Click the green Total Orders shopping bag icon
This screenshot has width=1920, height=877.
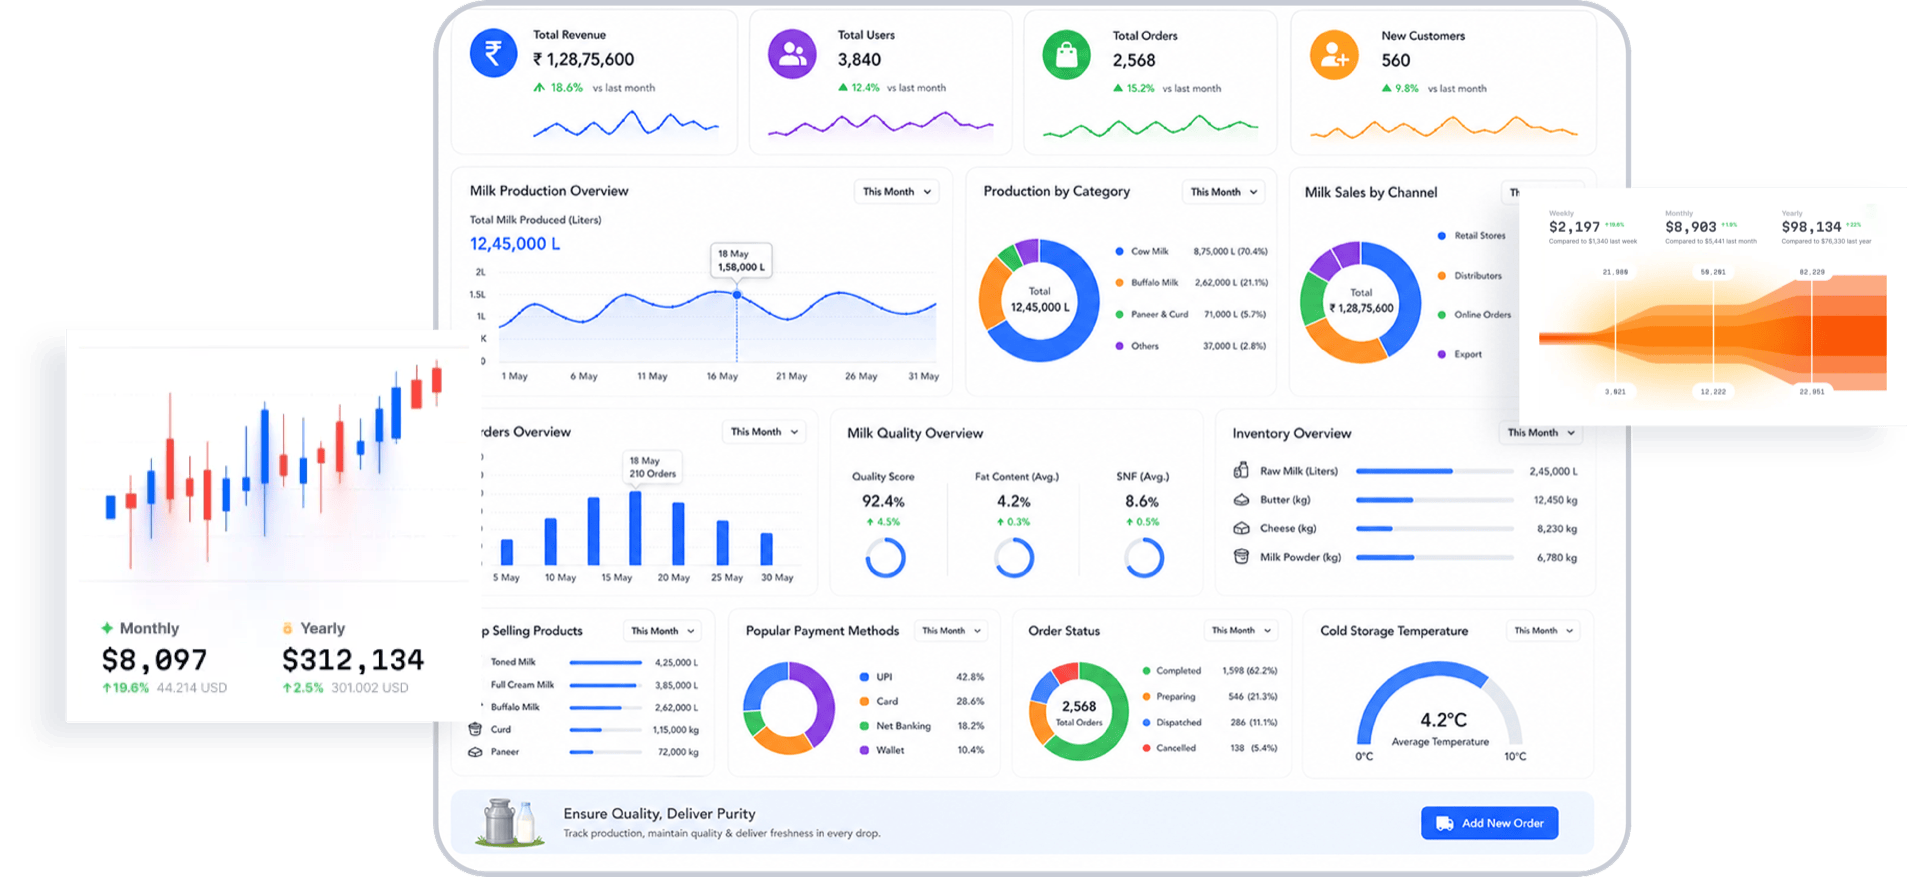point(1067,54)
